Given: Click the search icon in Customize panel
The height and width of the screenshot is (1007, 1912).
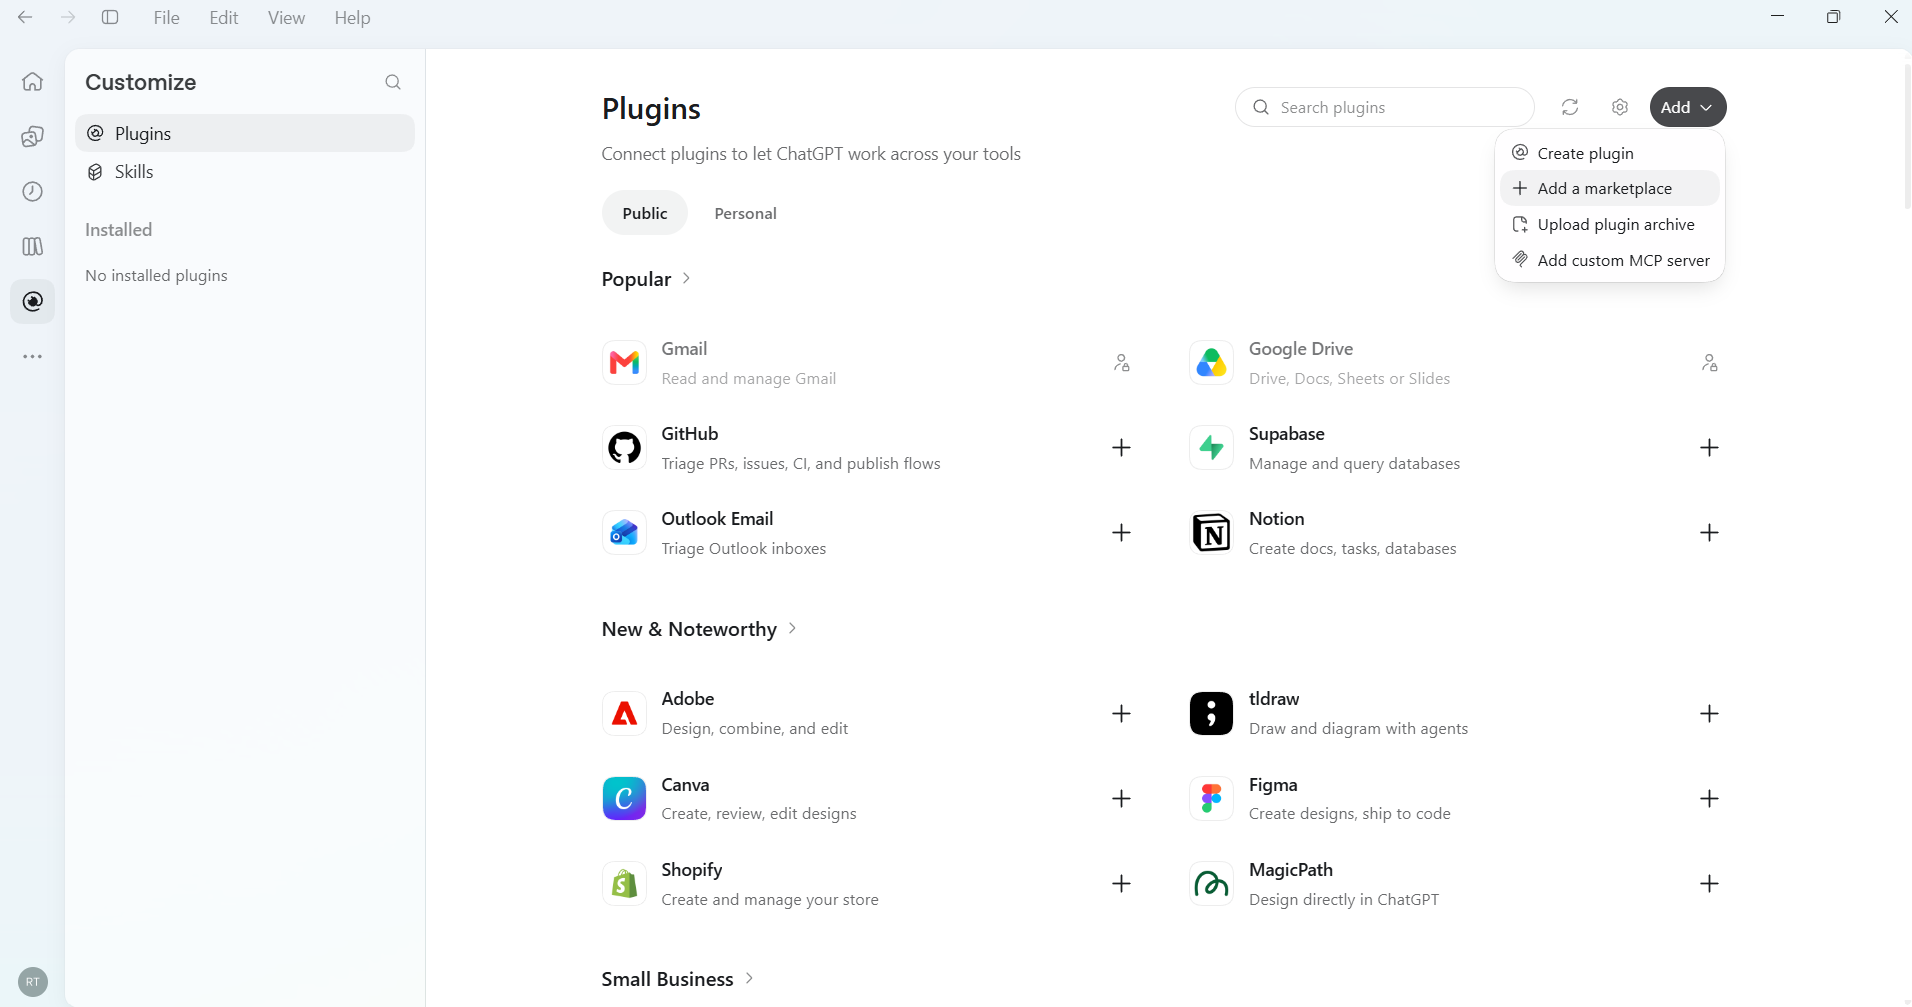Looking at the screenshot, I should (x=393, y=82).
